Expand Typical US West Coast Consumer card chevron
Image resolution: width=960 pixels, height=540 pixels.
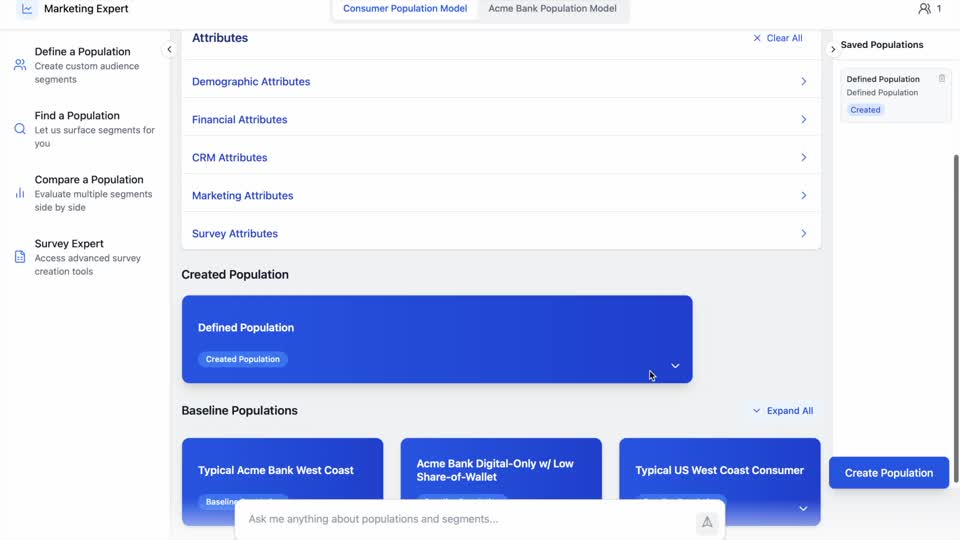(x=803, y=509)
